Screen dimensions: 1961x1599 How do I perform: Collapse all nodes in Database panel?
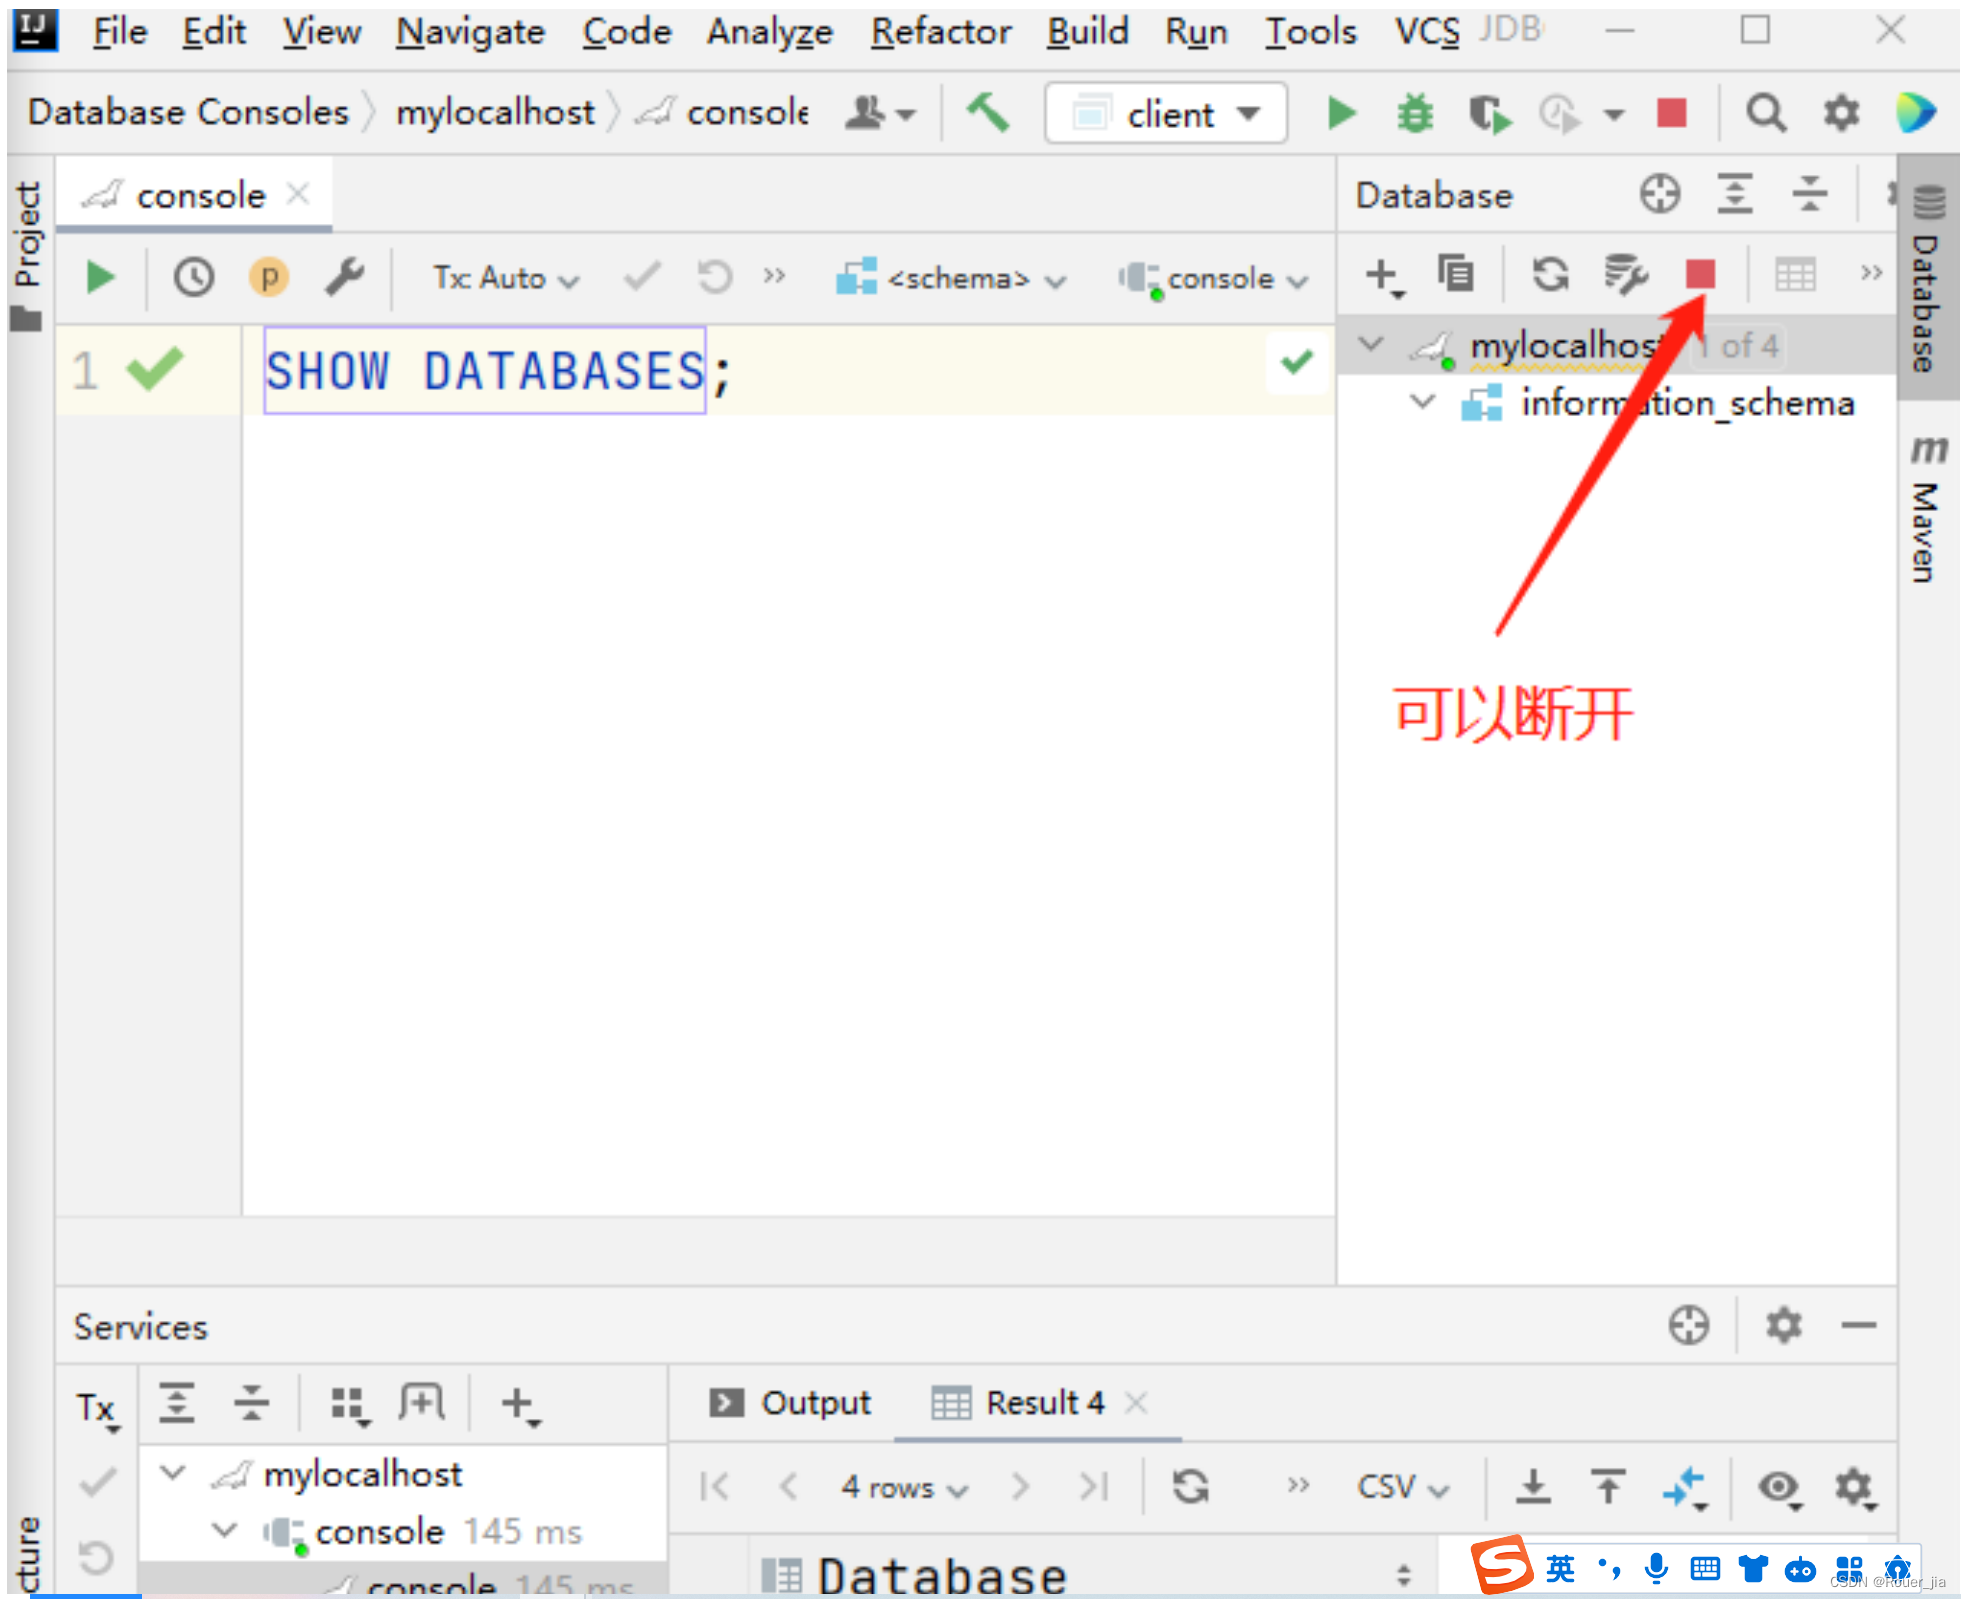(1809, 193)
